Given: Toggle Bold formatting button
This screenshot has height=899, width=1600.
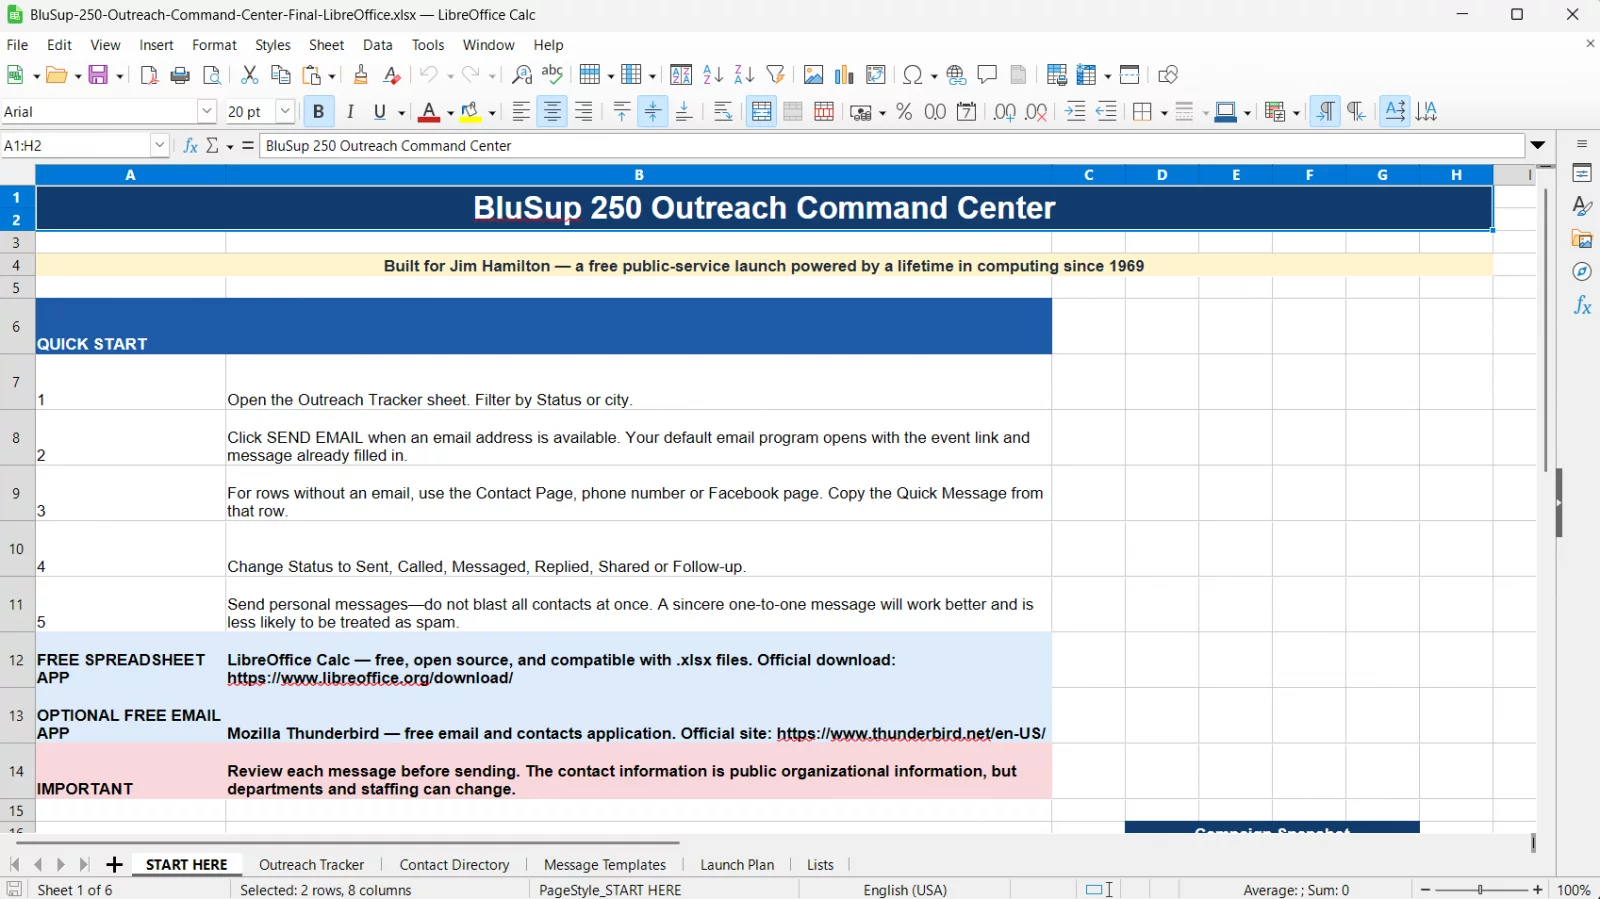Looking at the screenshot, I should (x=318, y=112).
